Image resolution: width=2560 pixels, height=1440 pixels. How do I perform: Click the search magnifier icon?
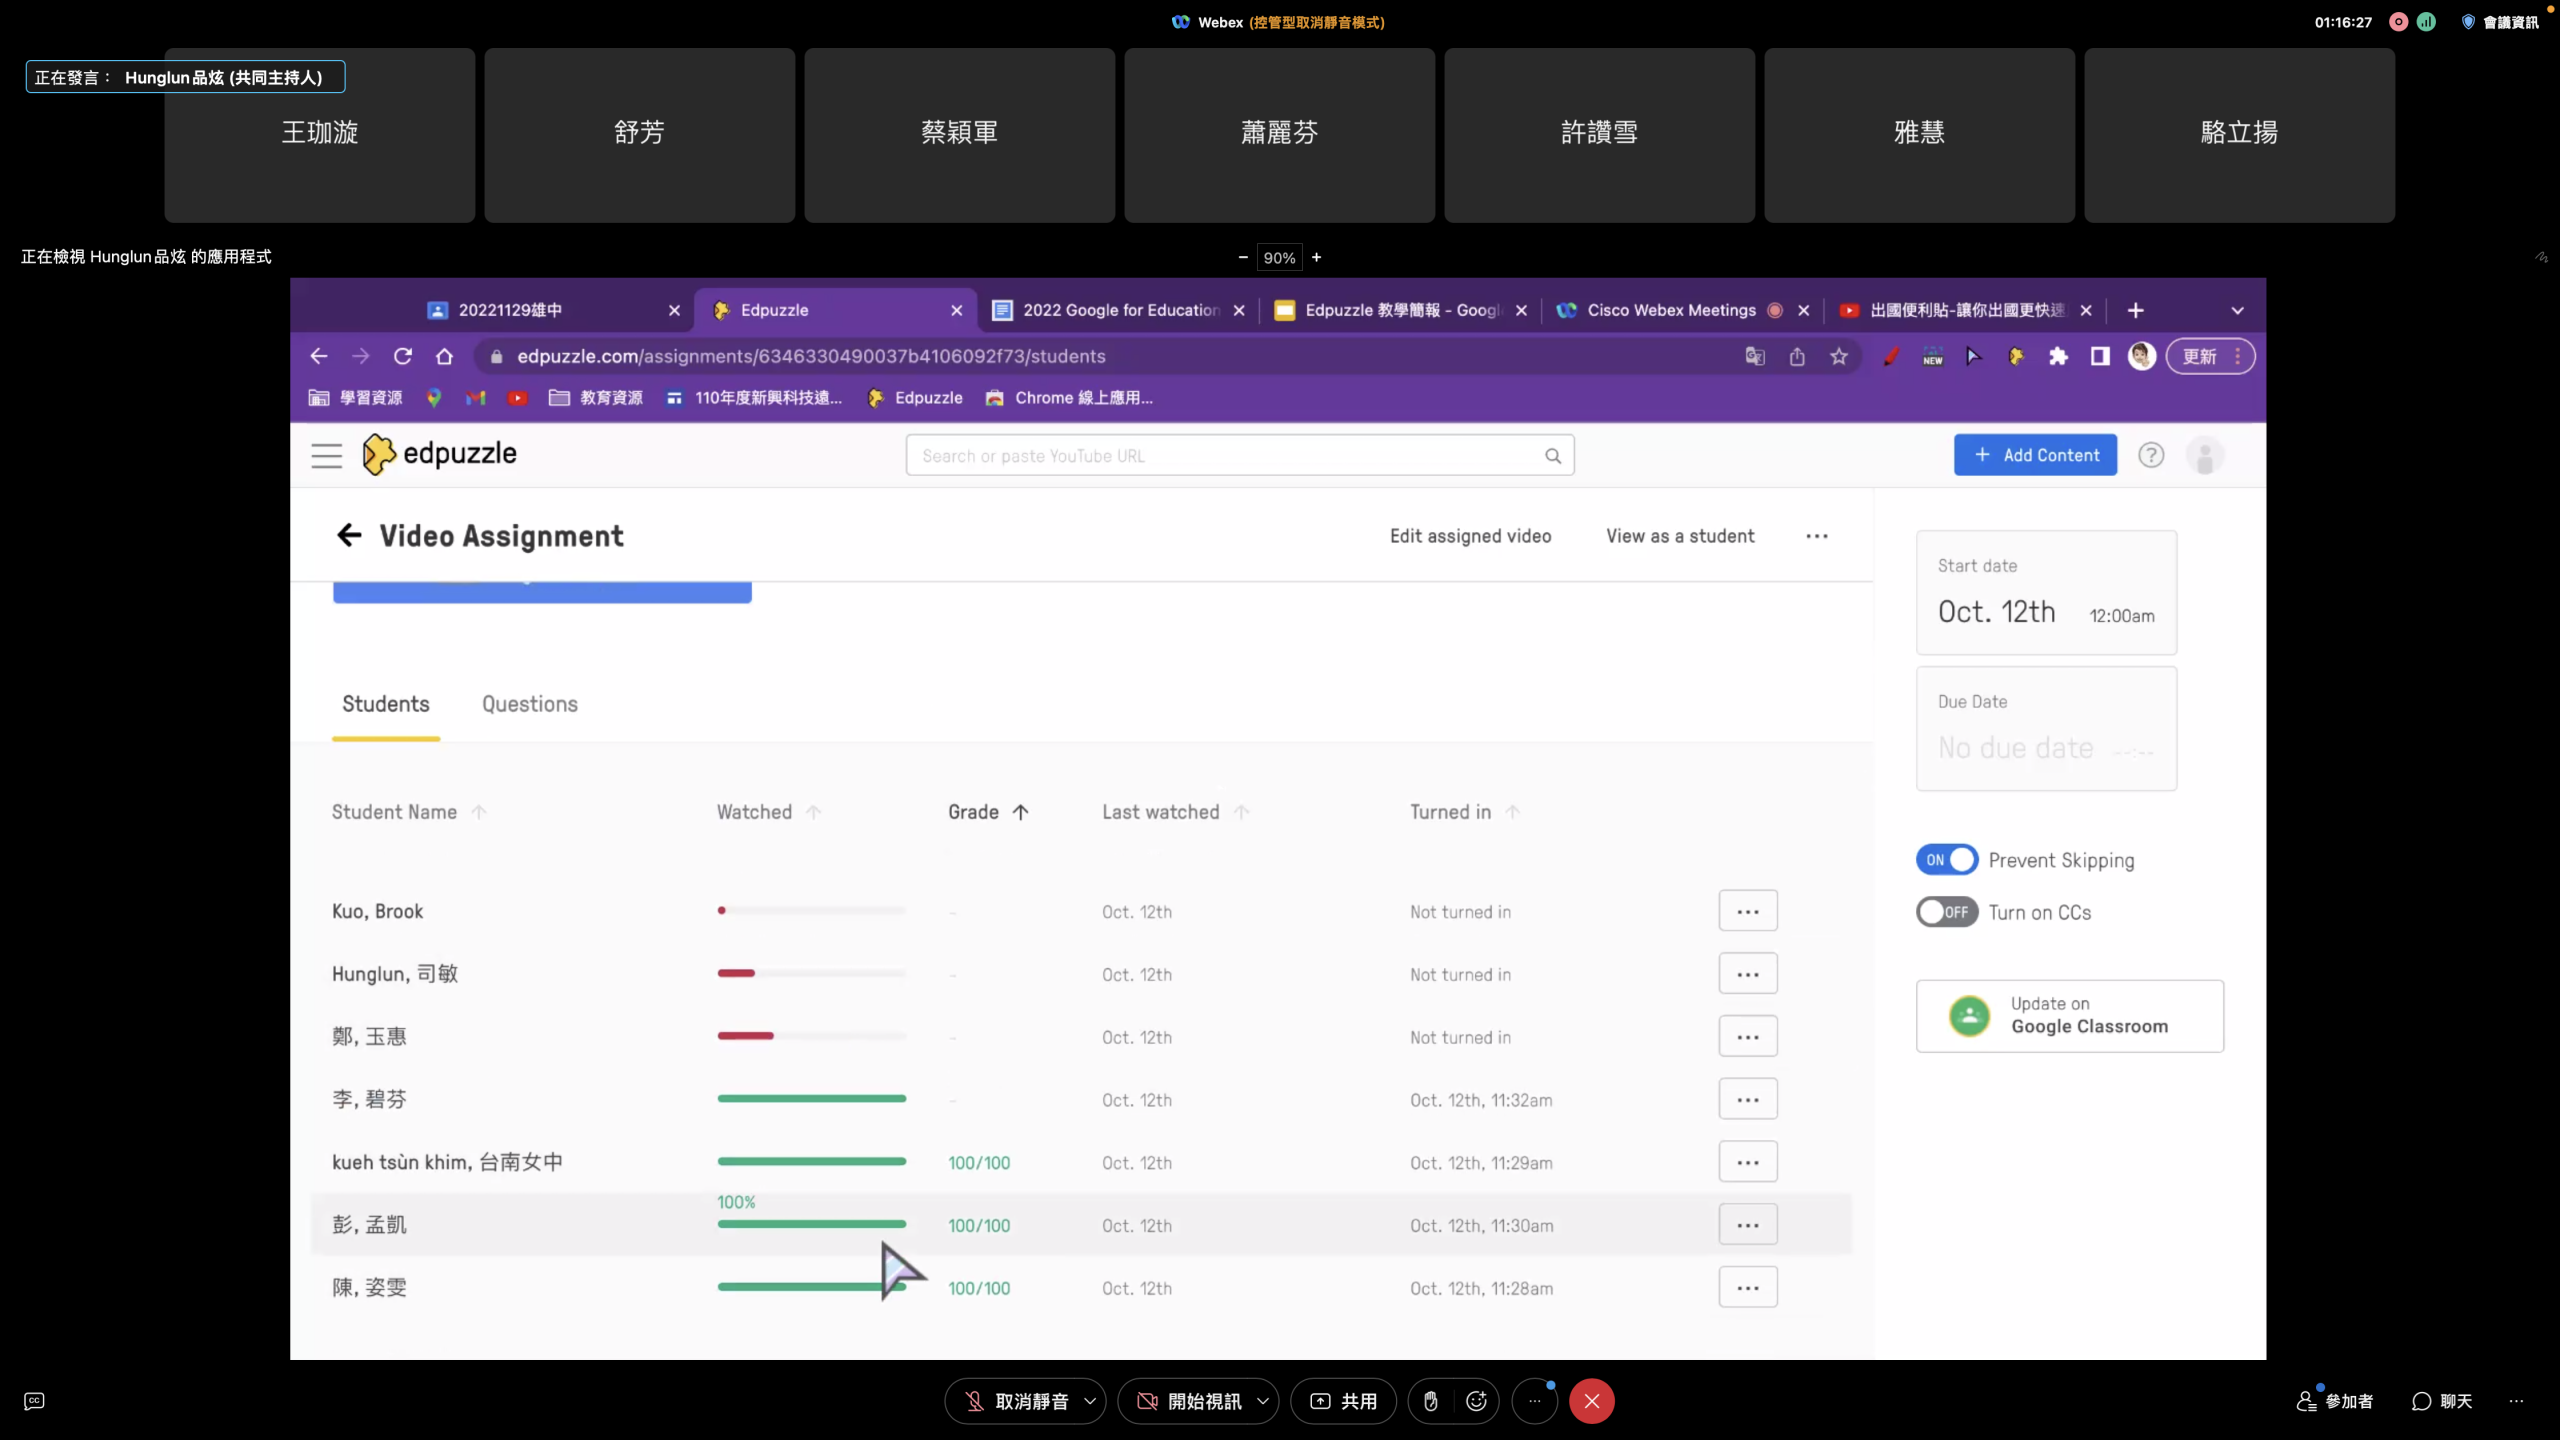coord(1553,456)
